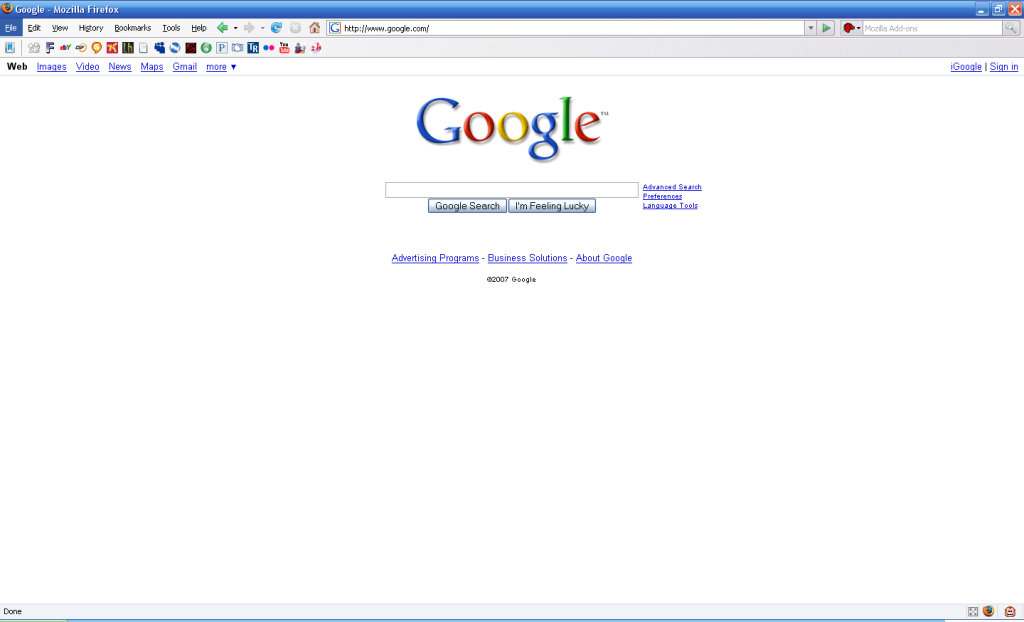Click the Stop loading button
This screenshot has width=1024, height=622.
point(295,28)
